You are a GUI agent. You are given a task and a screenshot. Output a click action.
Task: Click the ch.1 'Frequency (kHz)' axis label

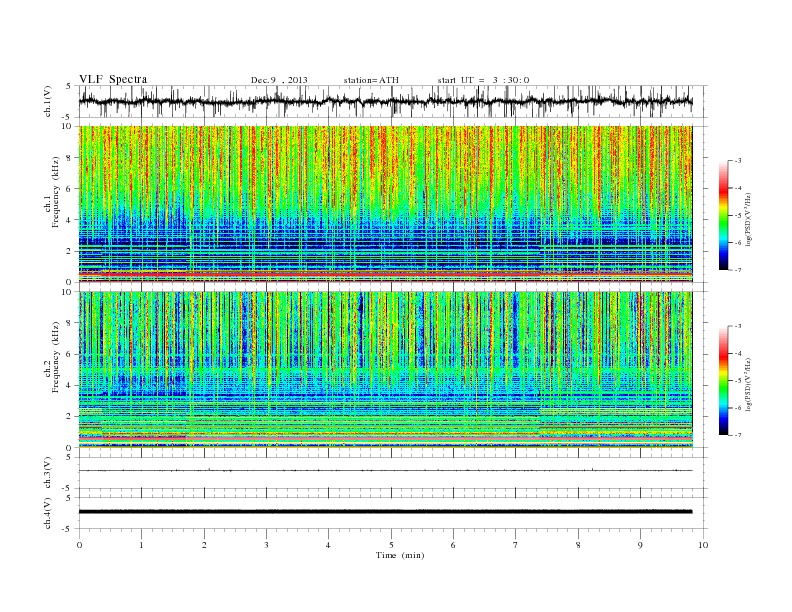click(55, 192)
